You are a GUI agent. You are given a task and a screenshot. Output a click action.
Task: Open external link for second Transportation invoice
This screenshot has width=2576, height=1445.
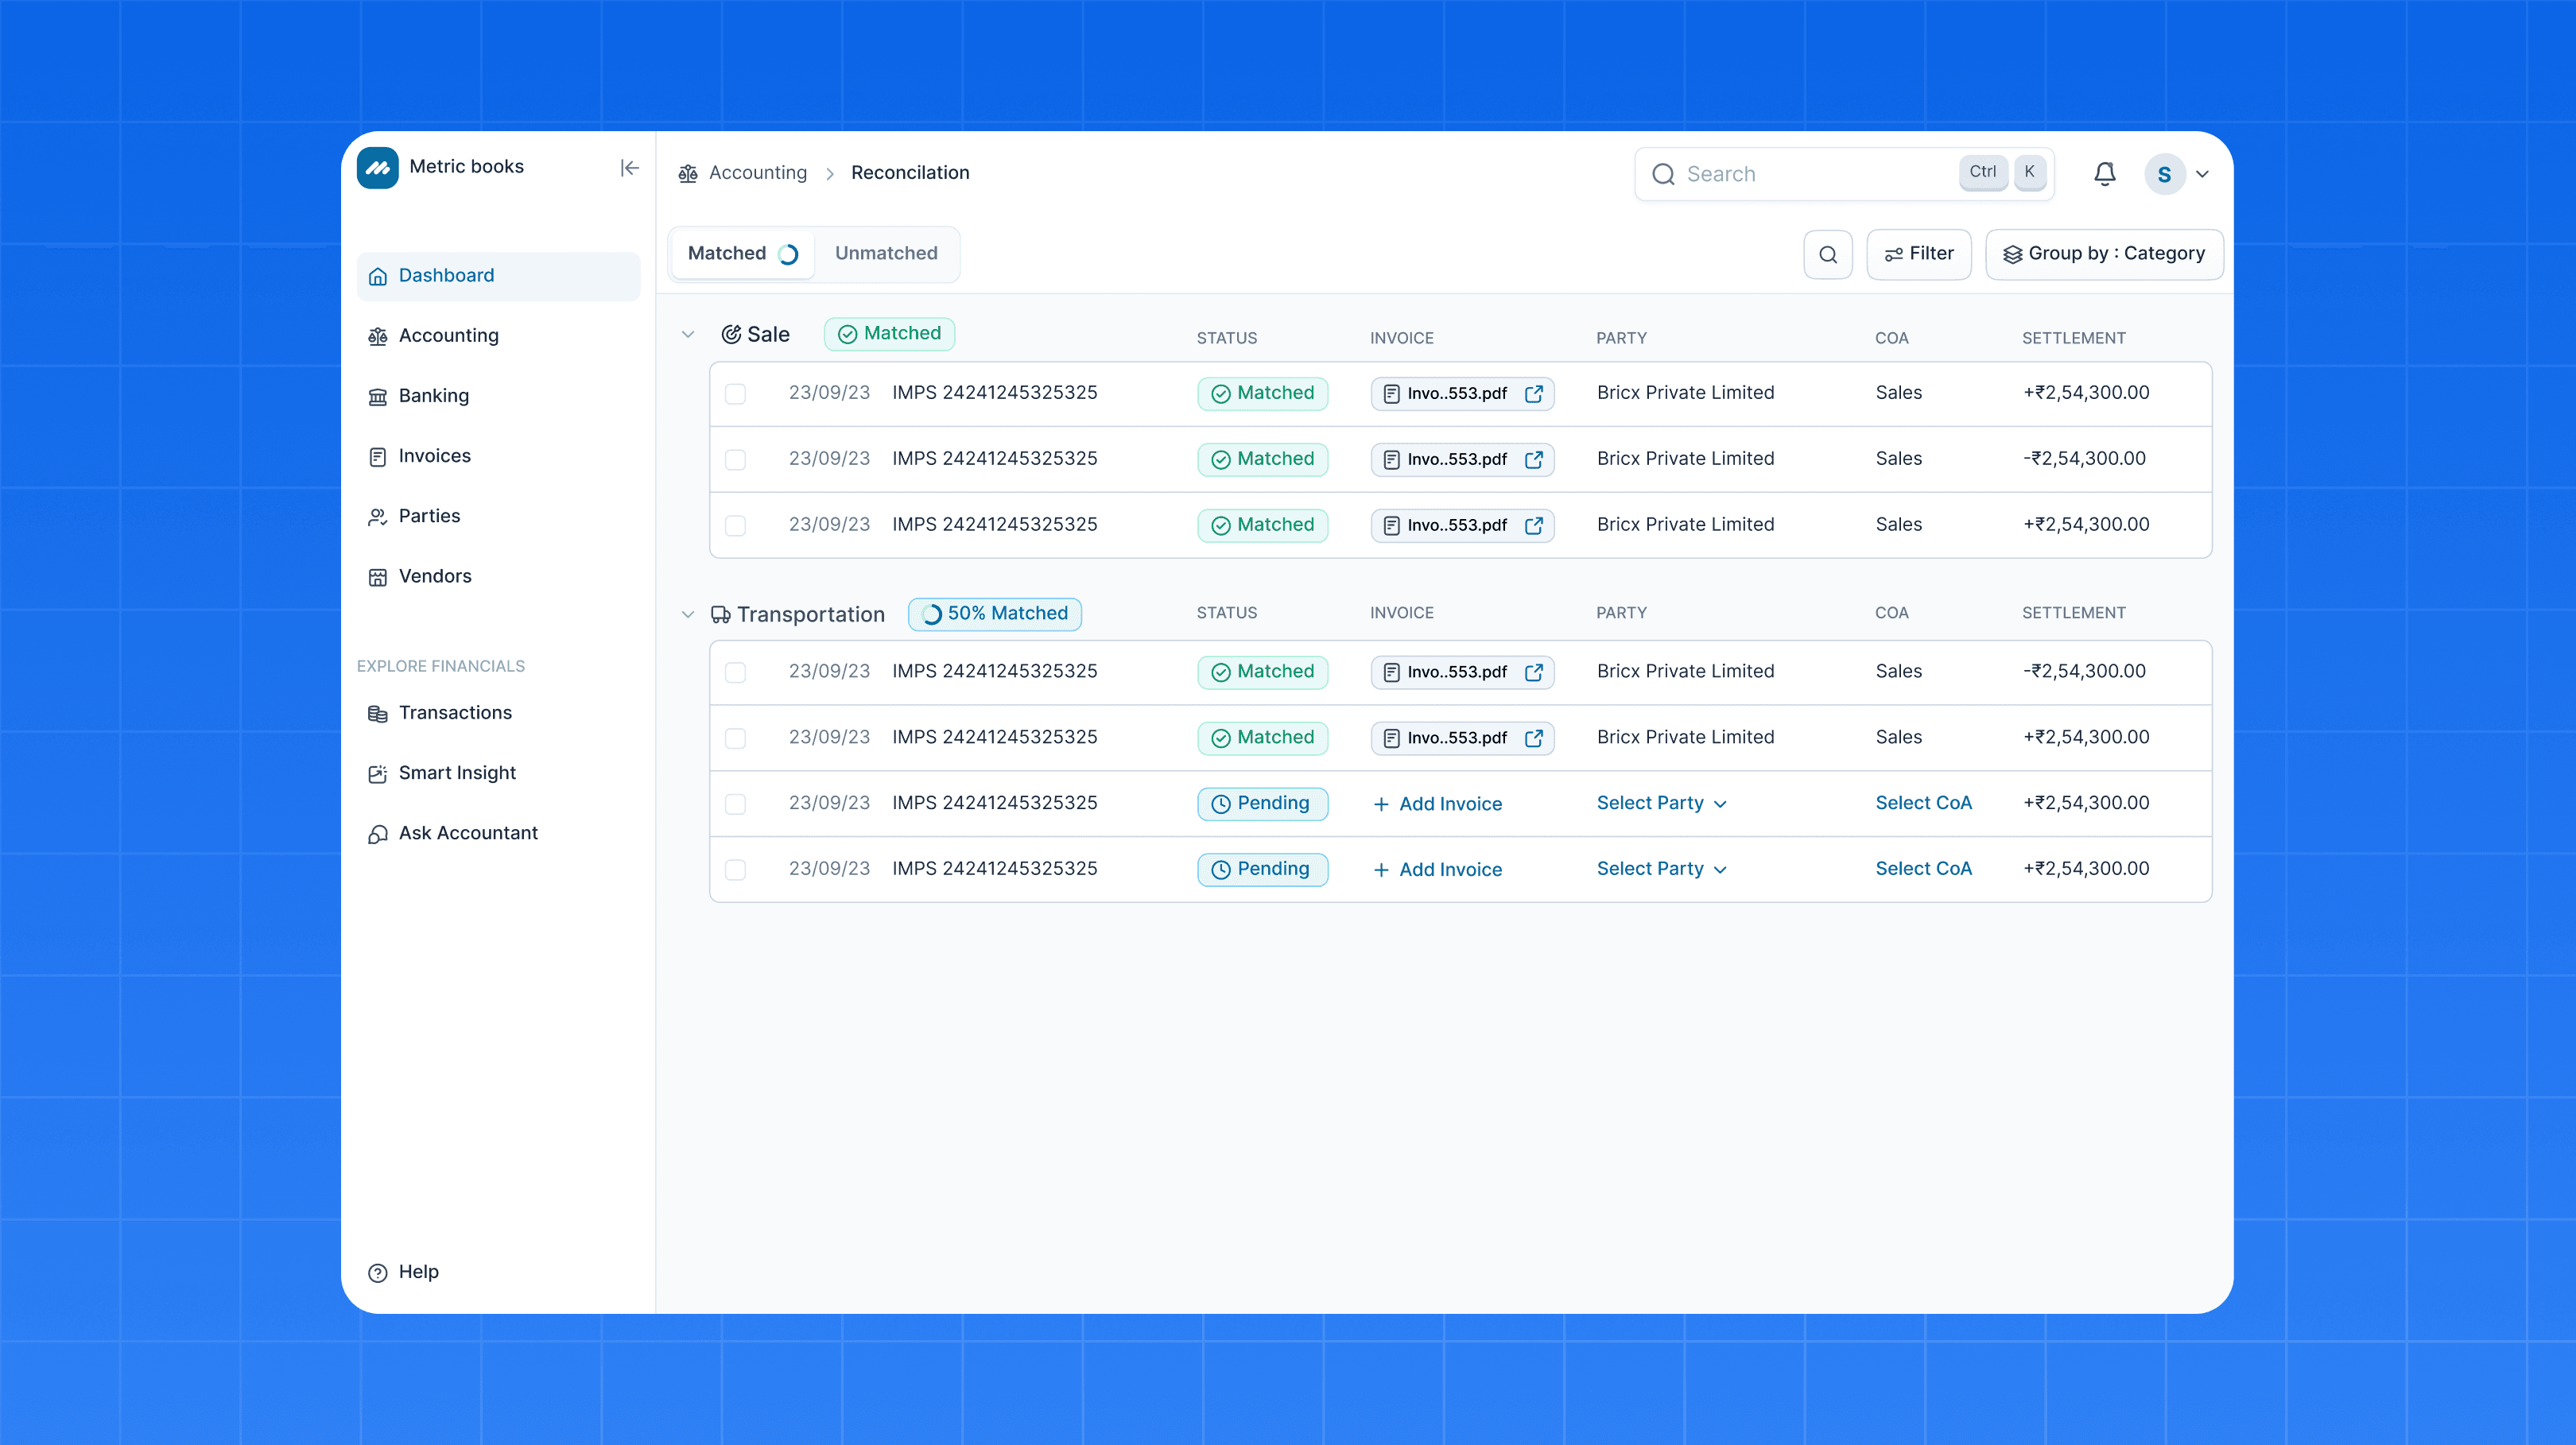[1534, 738]
